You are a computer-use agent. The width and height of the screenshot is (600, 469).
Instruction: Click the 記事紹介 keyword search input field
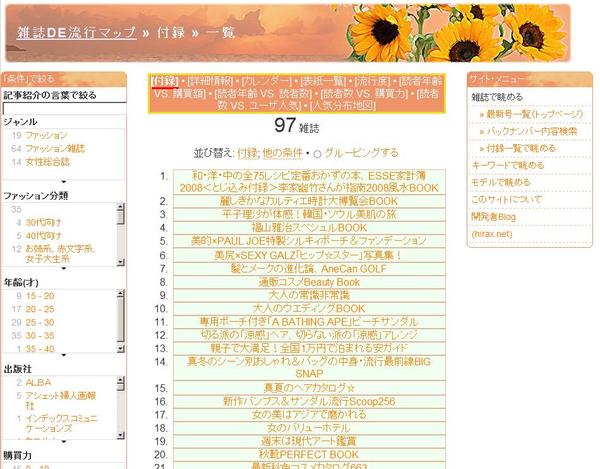pyautogui.click(x=62, y=108)
